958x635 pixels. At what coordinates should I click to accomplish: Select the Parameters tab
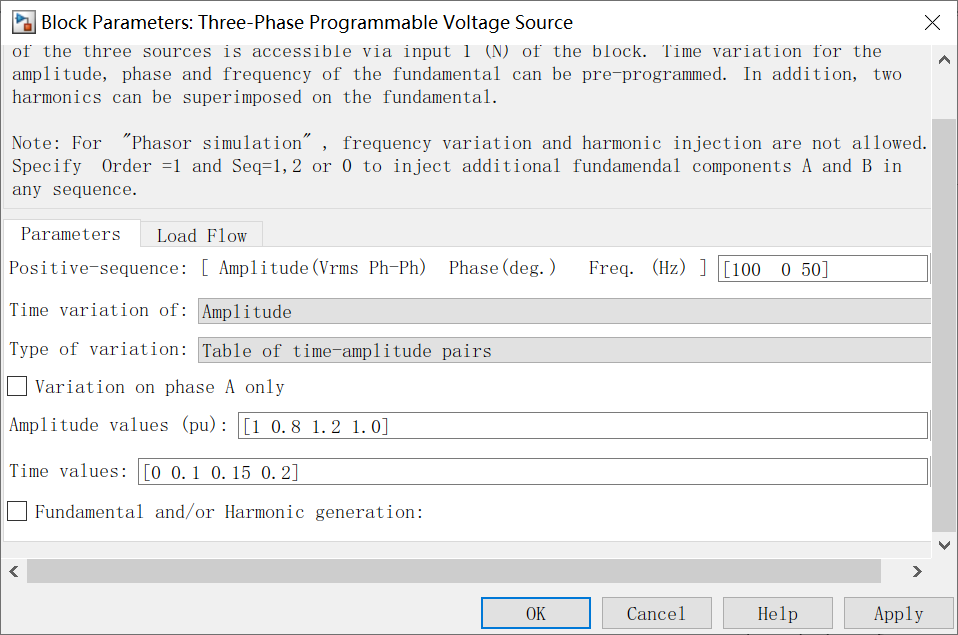coord(70,233)
